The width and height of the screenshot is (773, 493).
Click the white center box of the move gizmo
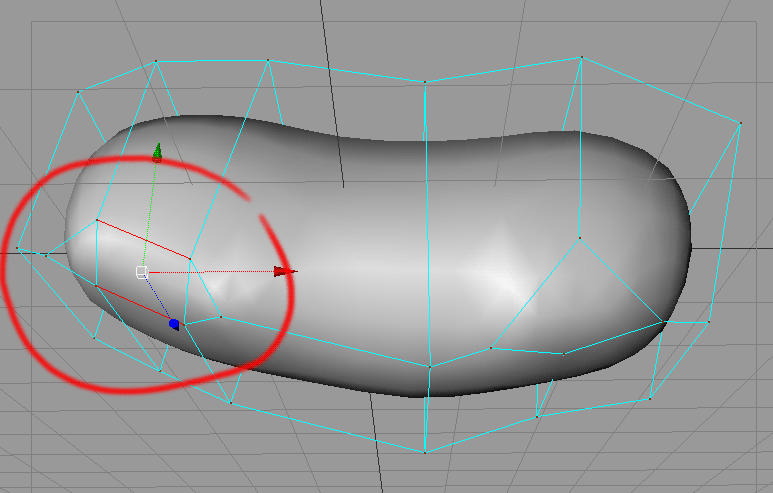click(x=142, y=272)
